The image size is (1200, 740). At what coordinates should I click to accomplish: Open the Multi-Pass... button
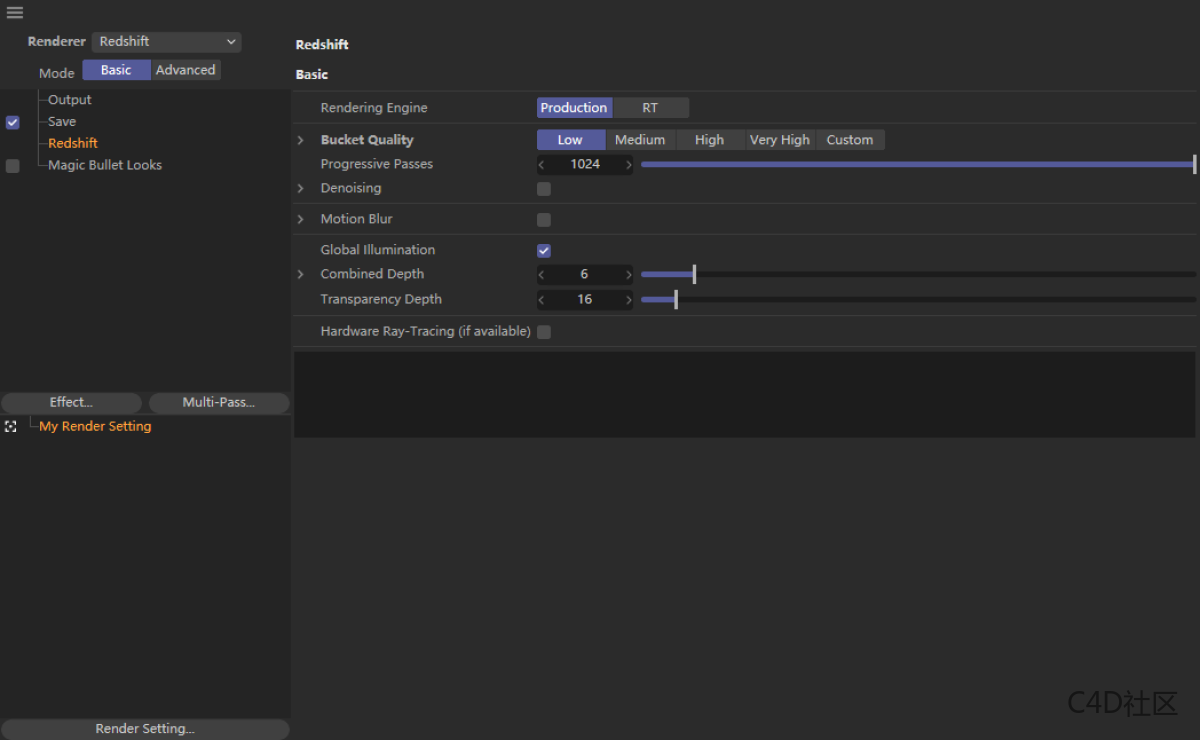point(218,402)
